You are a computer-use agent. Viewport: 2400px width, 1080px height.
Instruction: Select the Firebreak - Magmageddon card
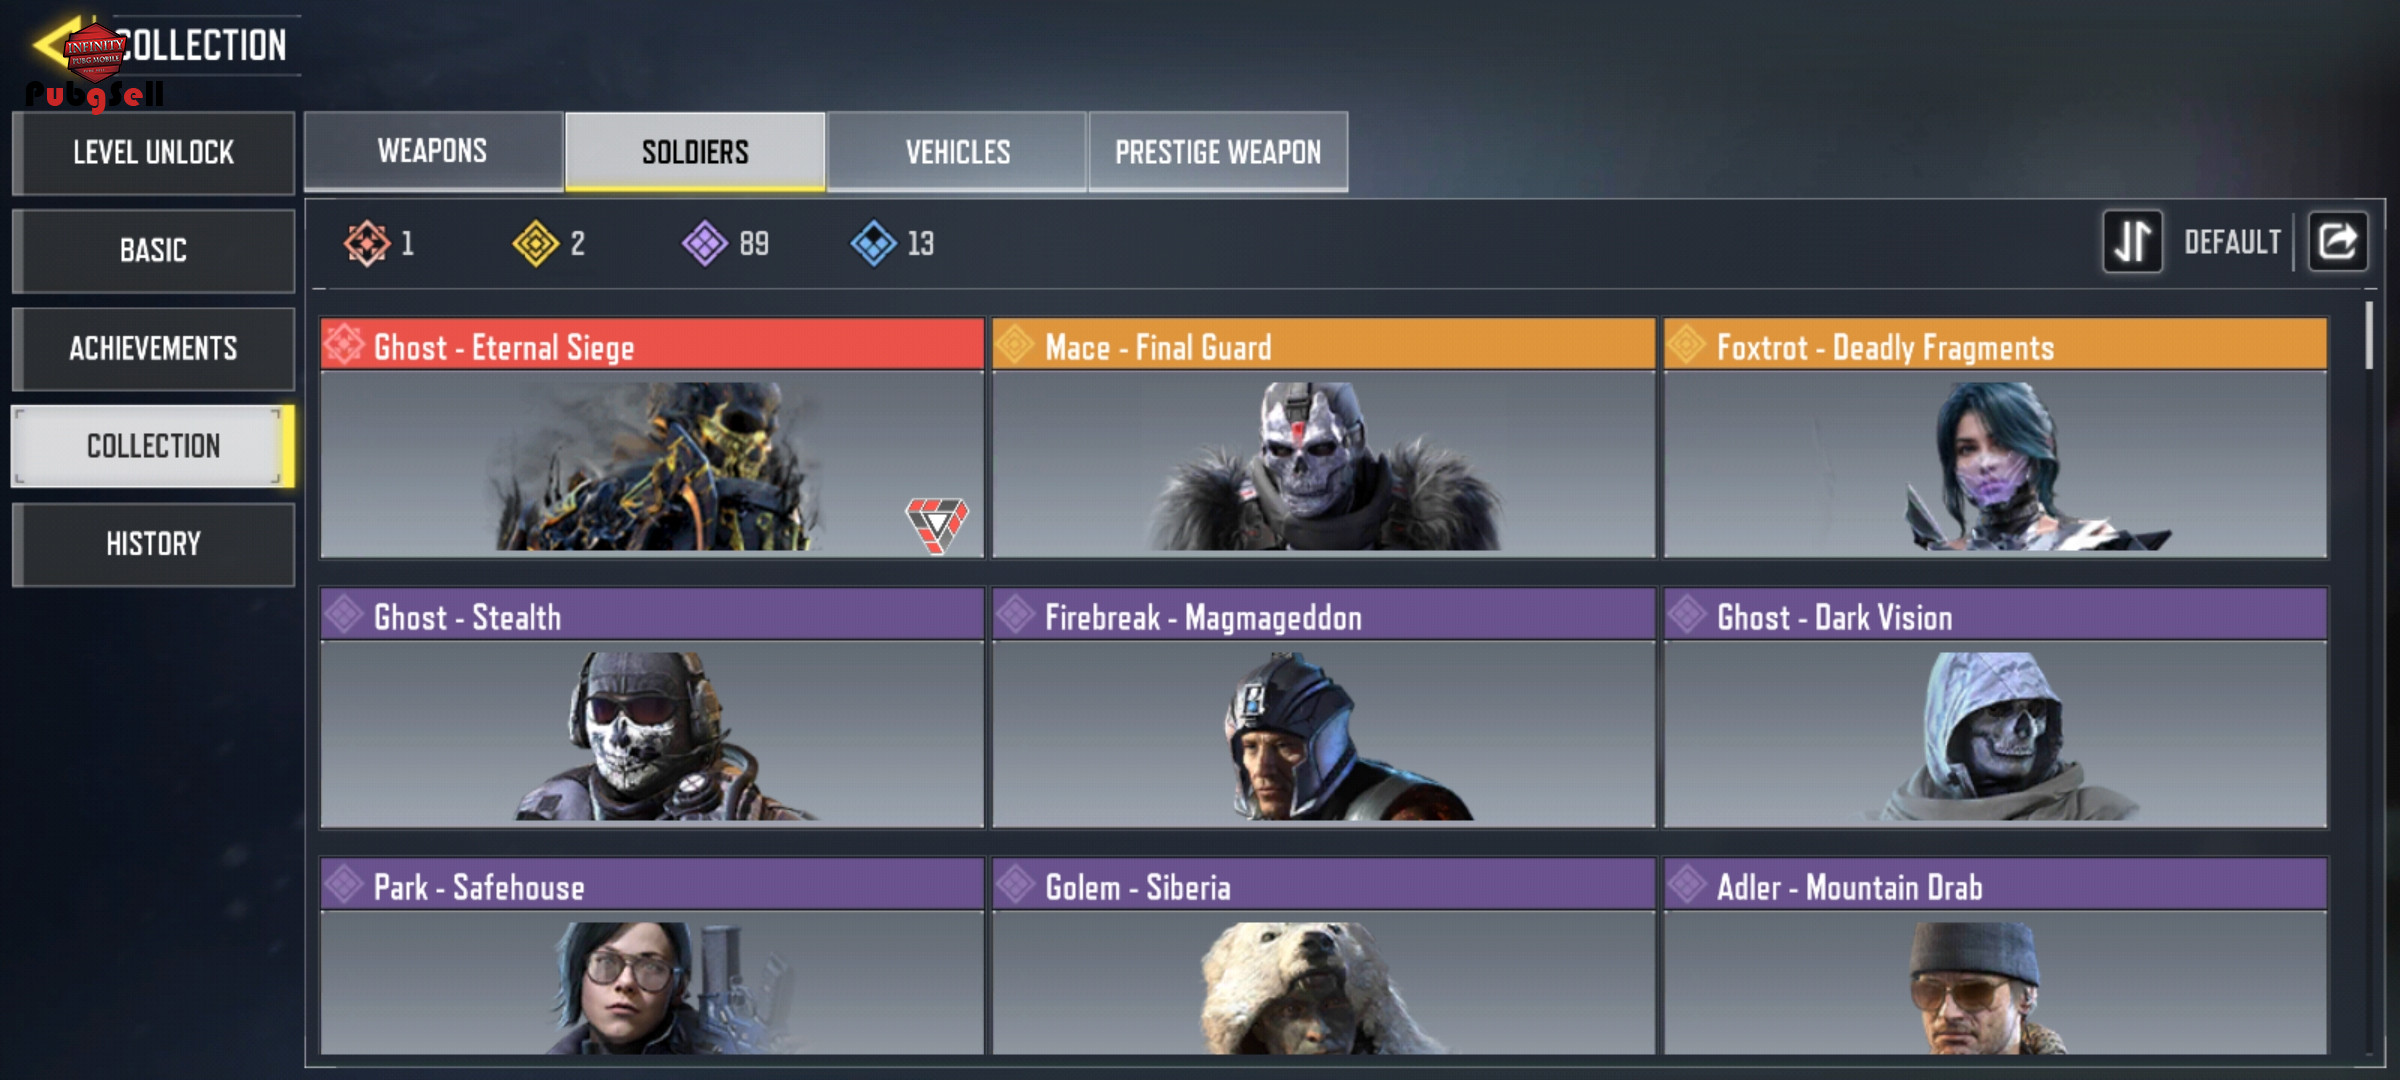(1323, 707)
